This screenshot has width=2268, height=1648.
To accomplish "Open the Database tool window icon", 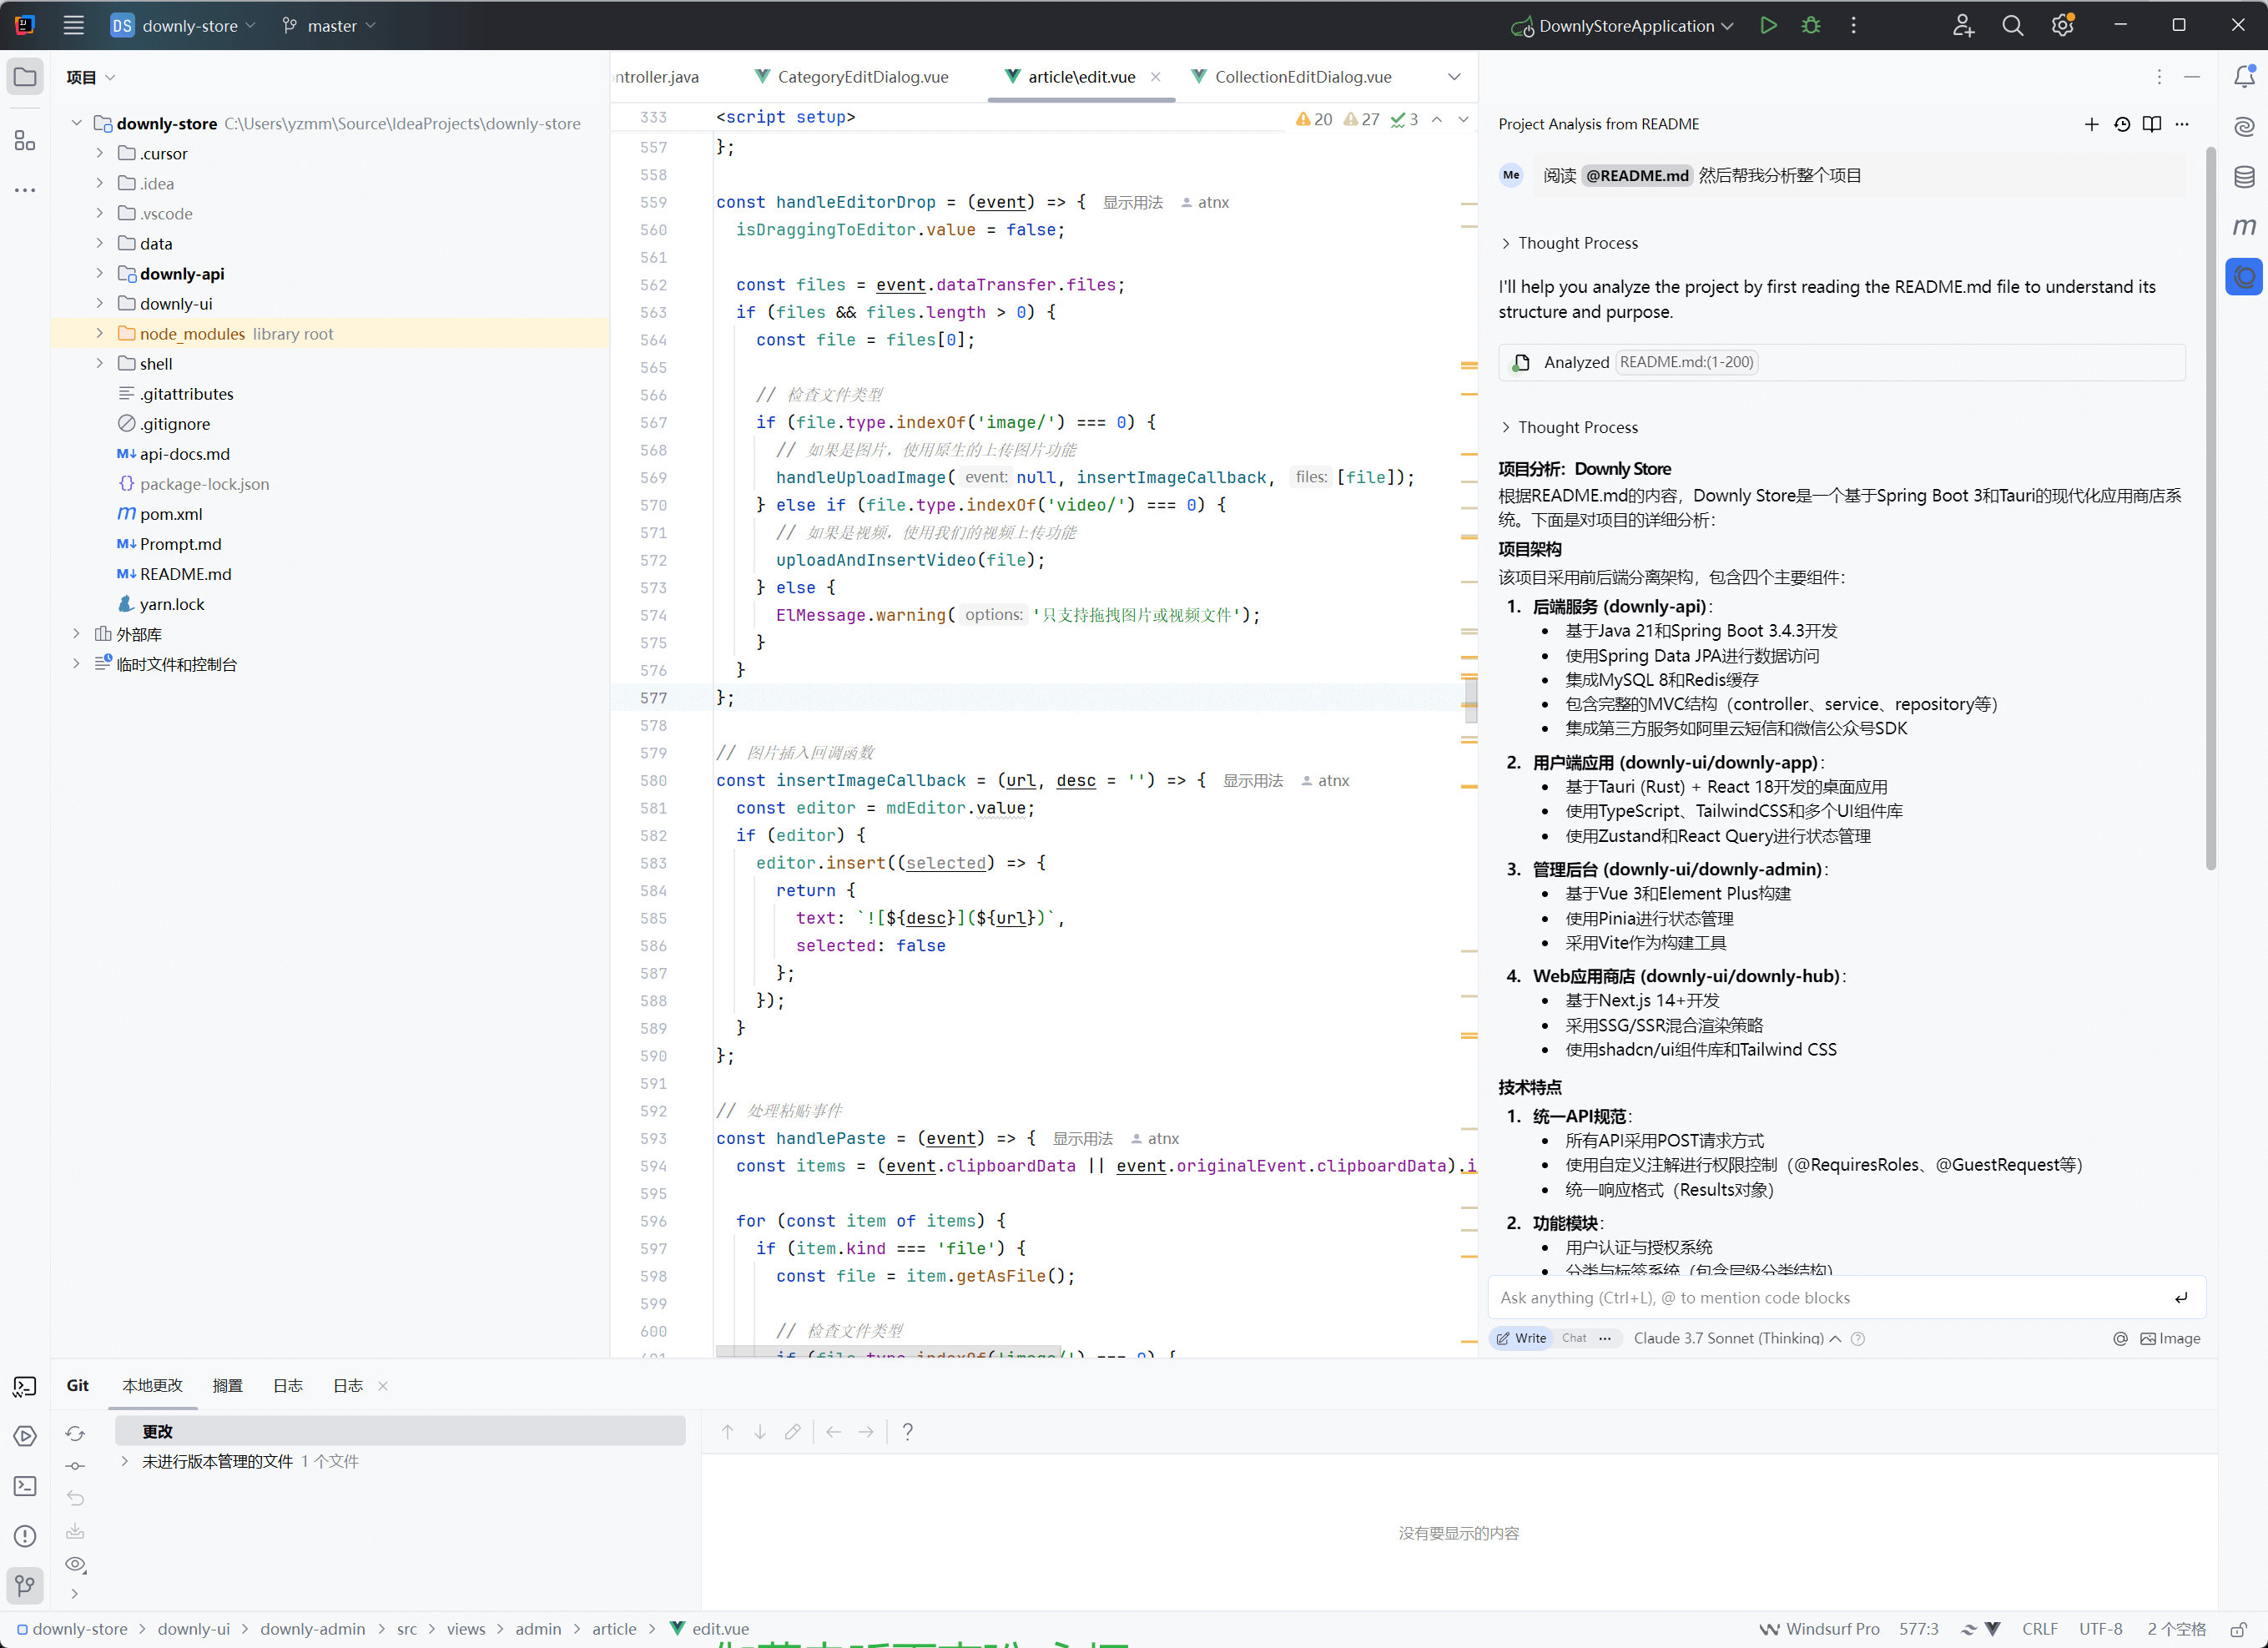I will coord(2244,177).
